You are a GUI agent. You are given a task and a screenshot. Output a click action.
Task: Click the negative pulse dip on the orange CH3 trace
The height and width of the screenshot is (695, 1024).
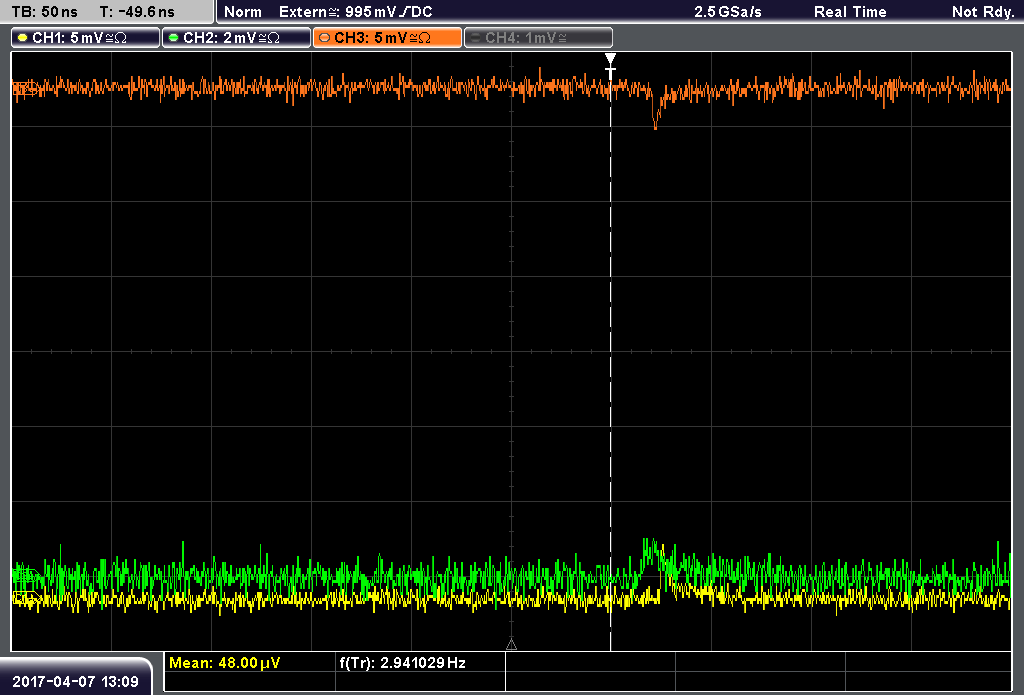click(656, 111)
